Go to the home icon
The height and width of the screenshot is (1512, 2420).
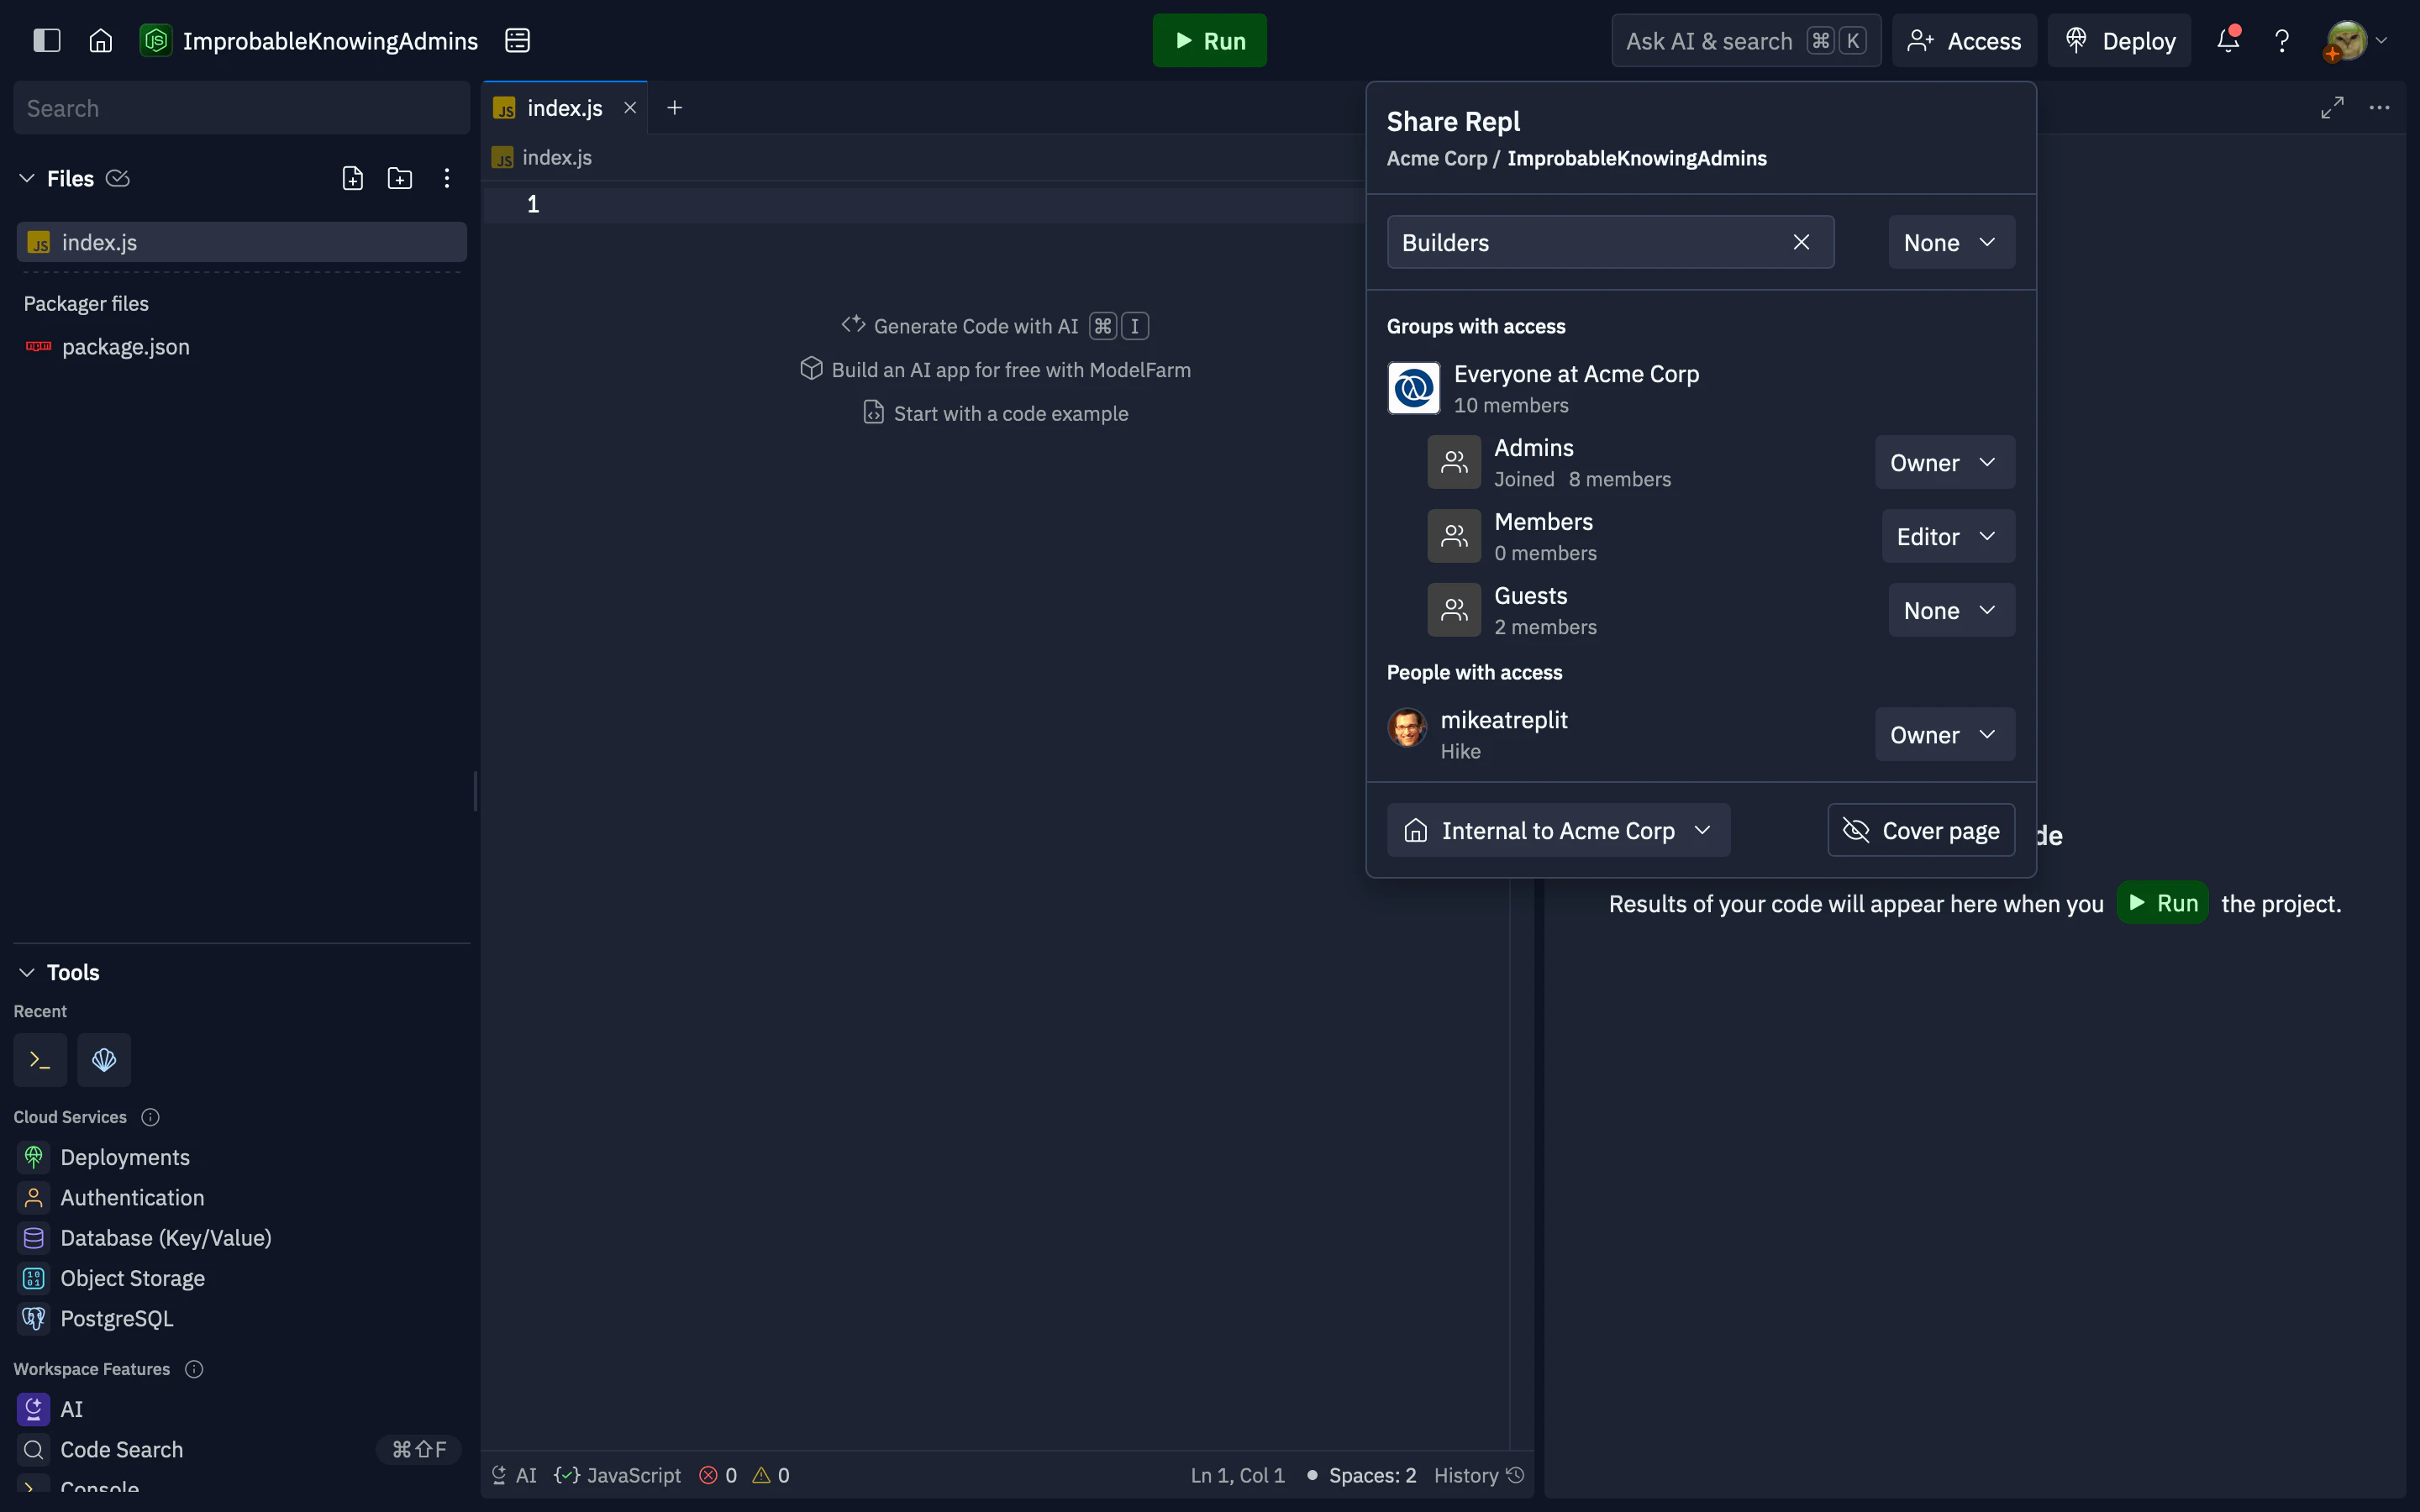coord(100,40)
